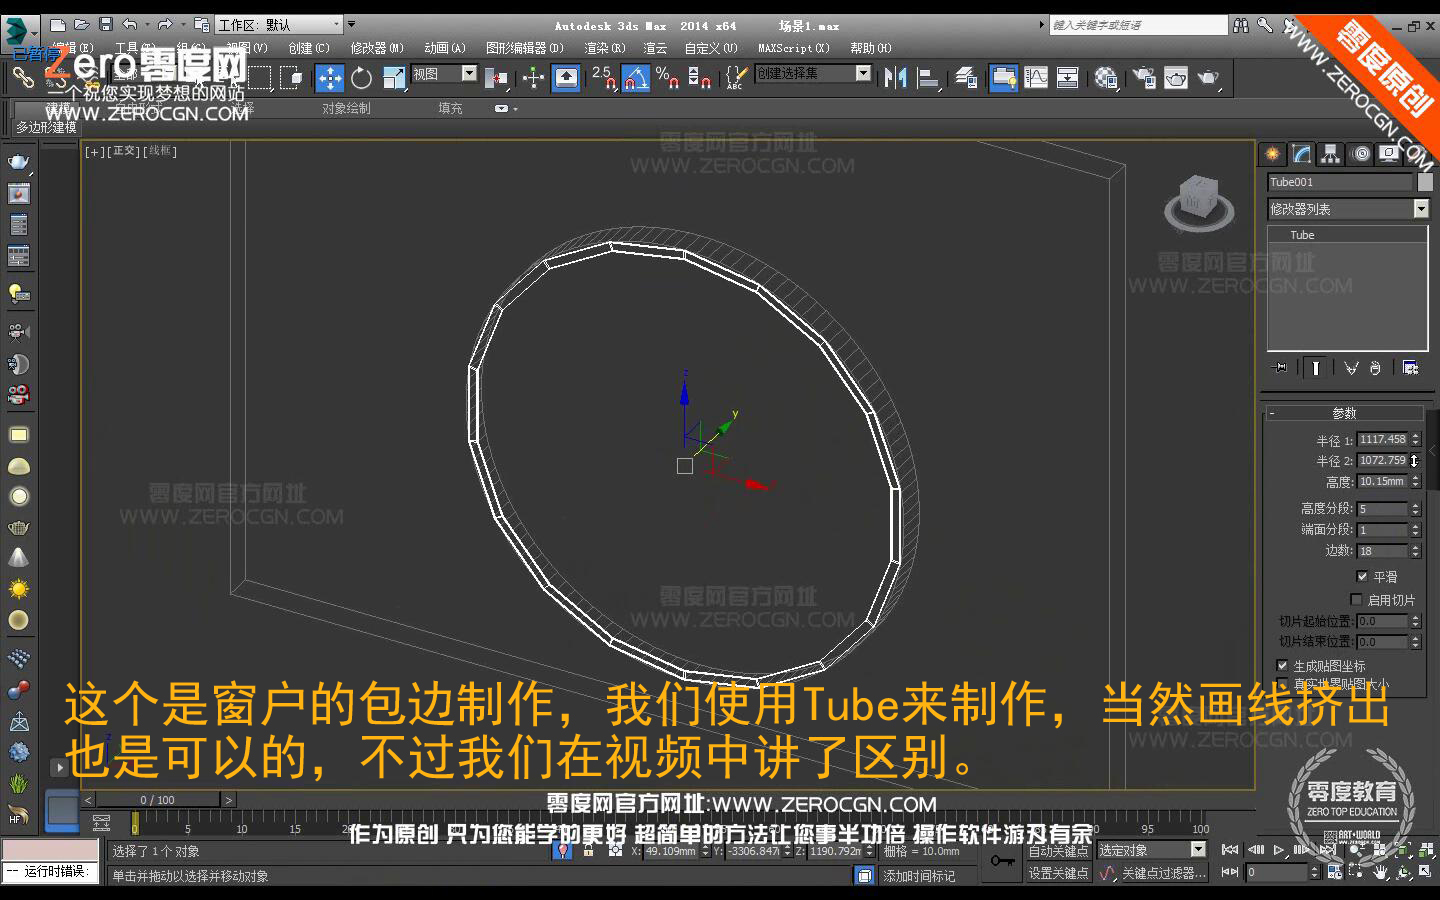The width and height of the screenshot is (1440, 900).
Task: Click the ViewCube in viewport
Action: pyautogui.click(x=1199, y=201)
